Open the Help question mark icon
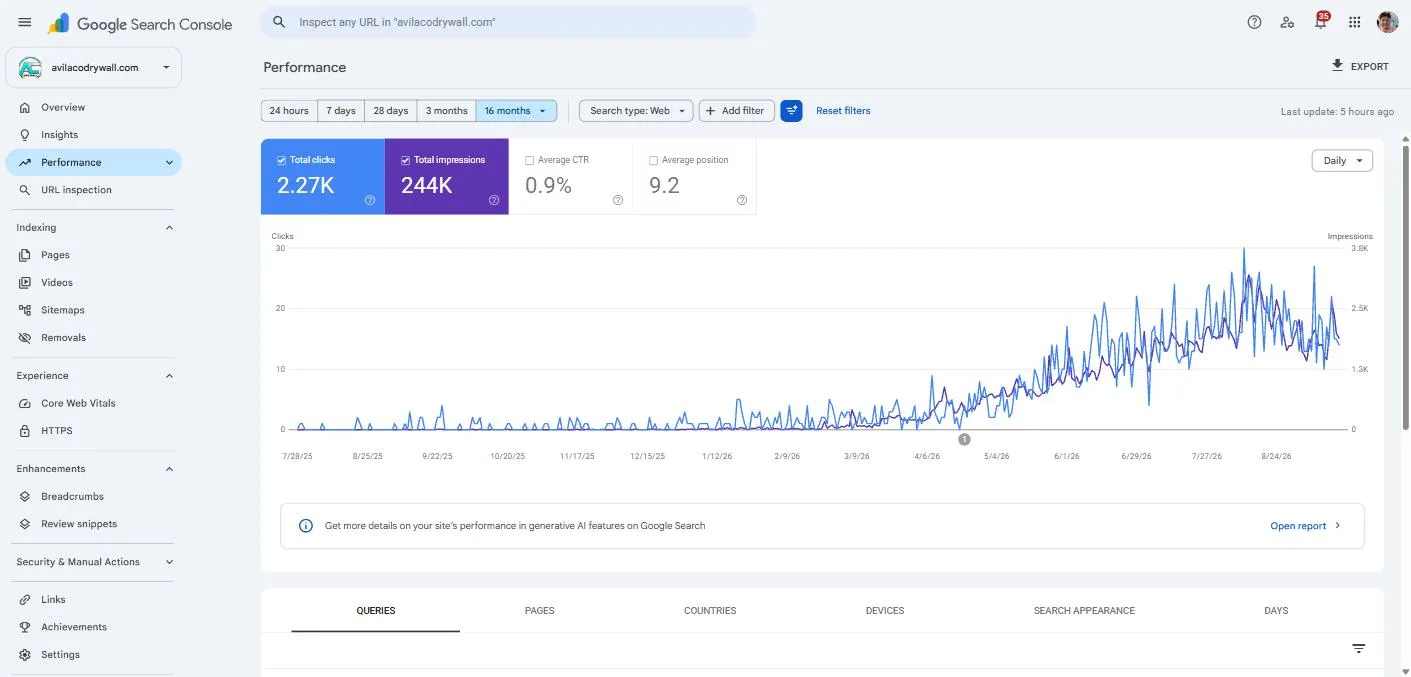The image size is (1411, 677). [x=1254, y=22]
